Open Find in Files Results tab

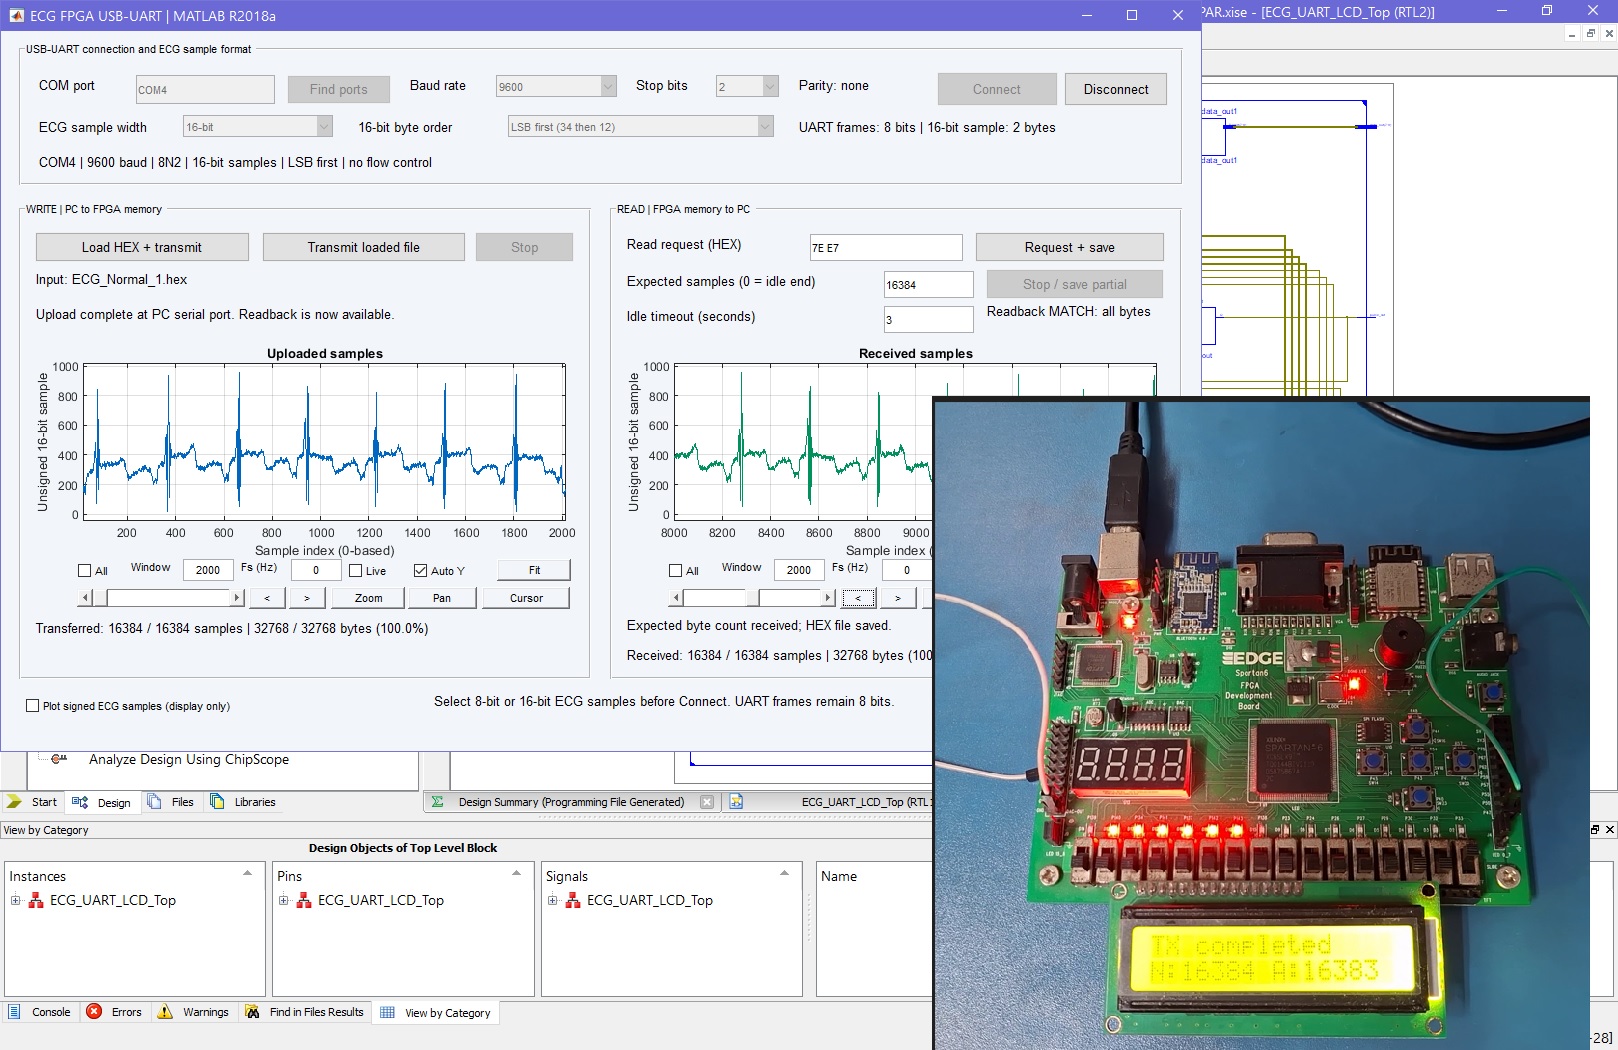(x=305, y=1012)
